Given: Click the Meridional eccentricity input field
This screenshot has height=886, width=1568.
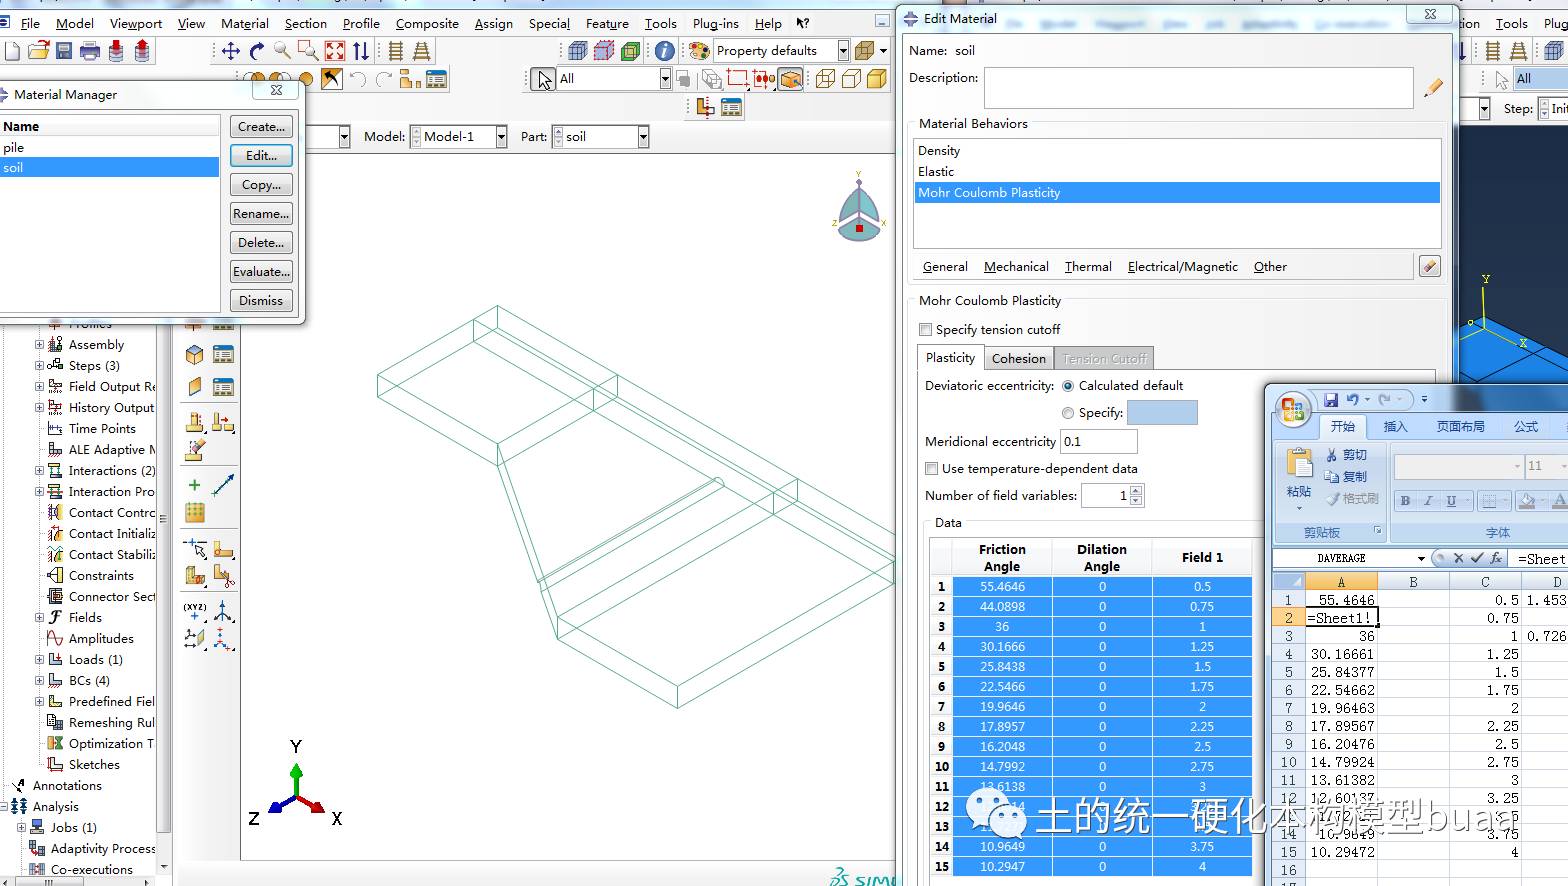Looking at the screenshot, I should (x=1098, y=442).
